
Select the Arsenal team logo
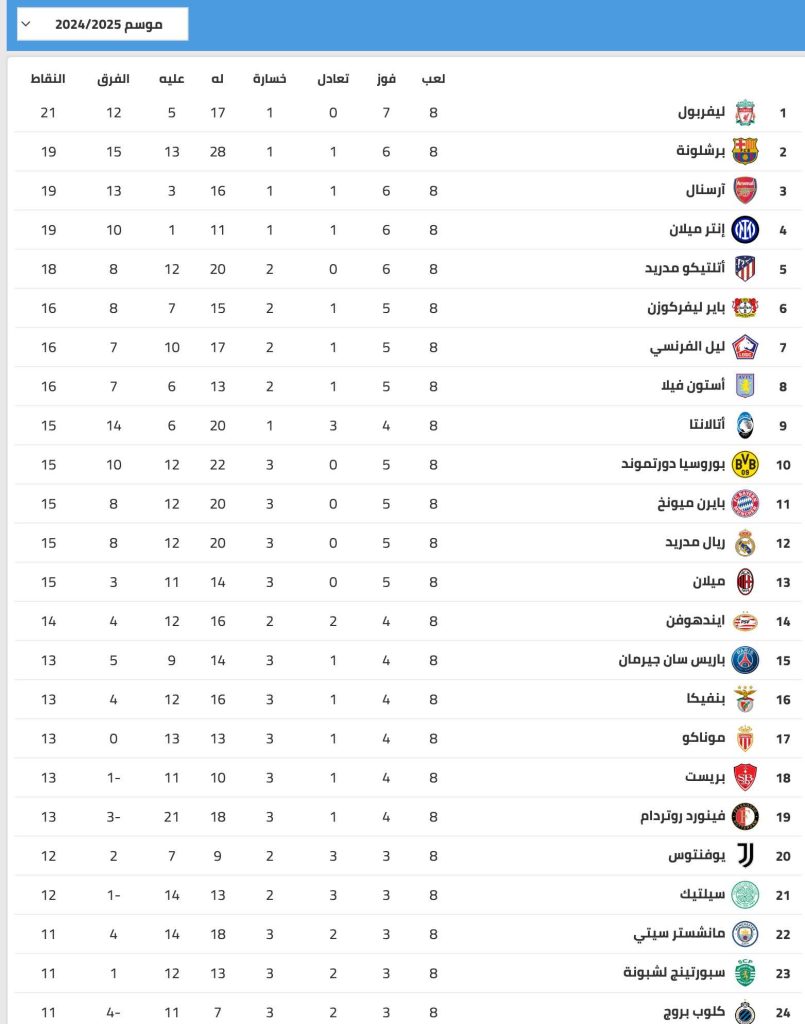click(745, 191)
